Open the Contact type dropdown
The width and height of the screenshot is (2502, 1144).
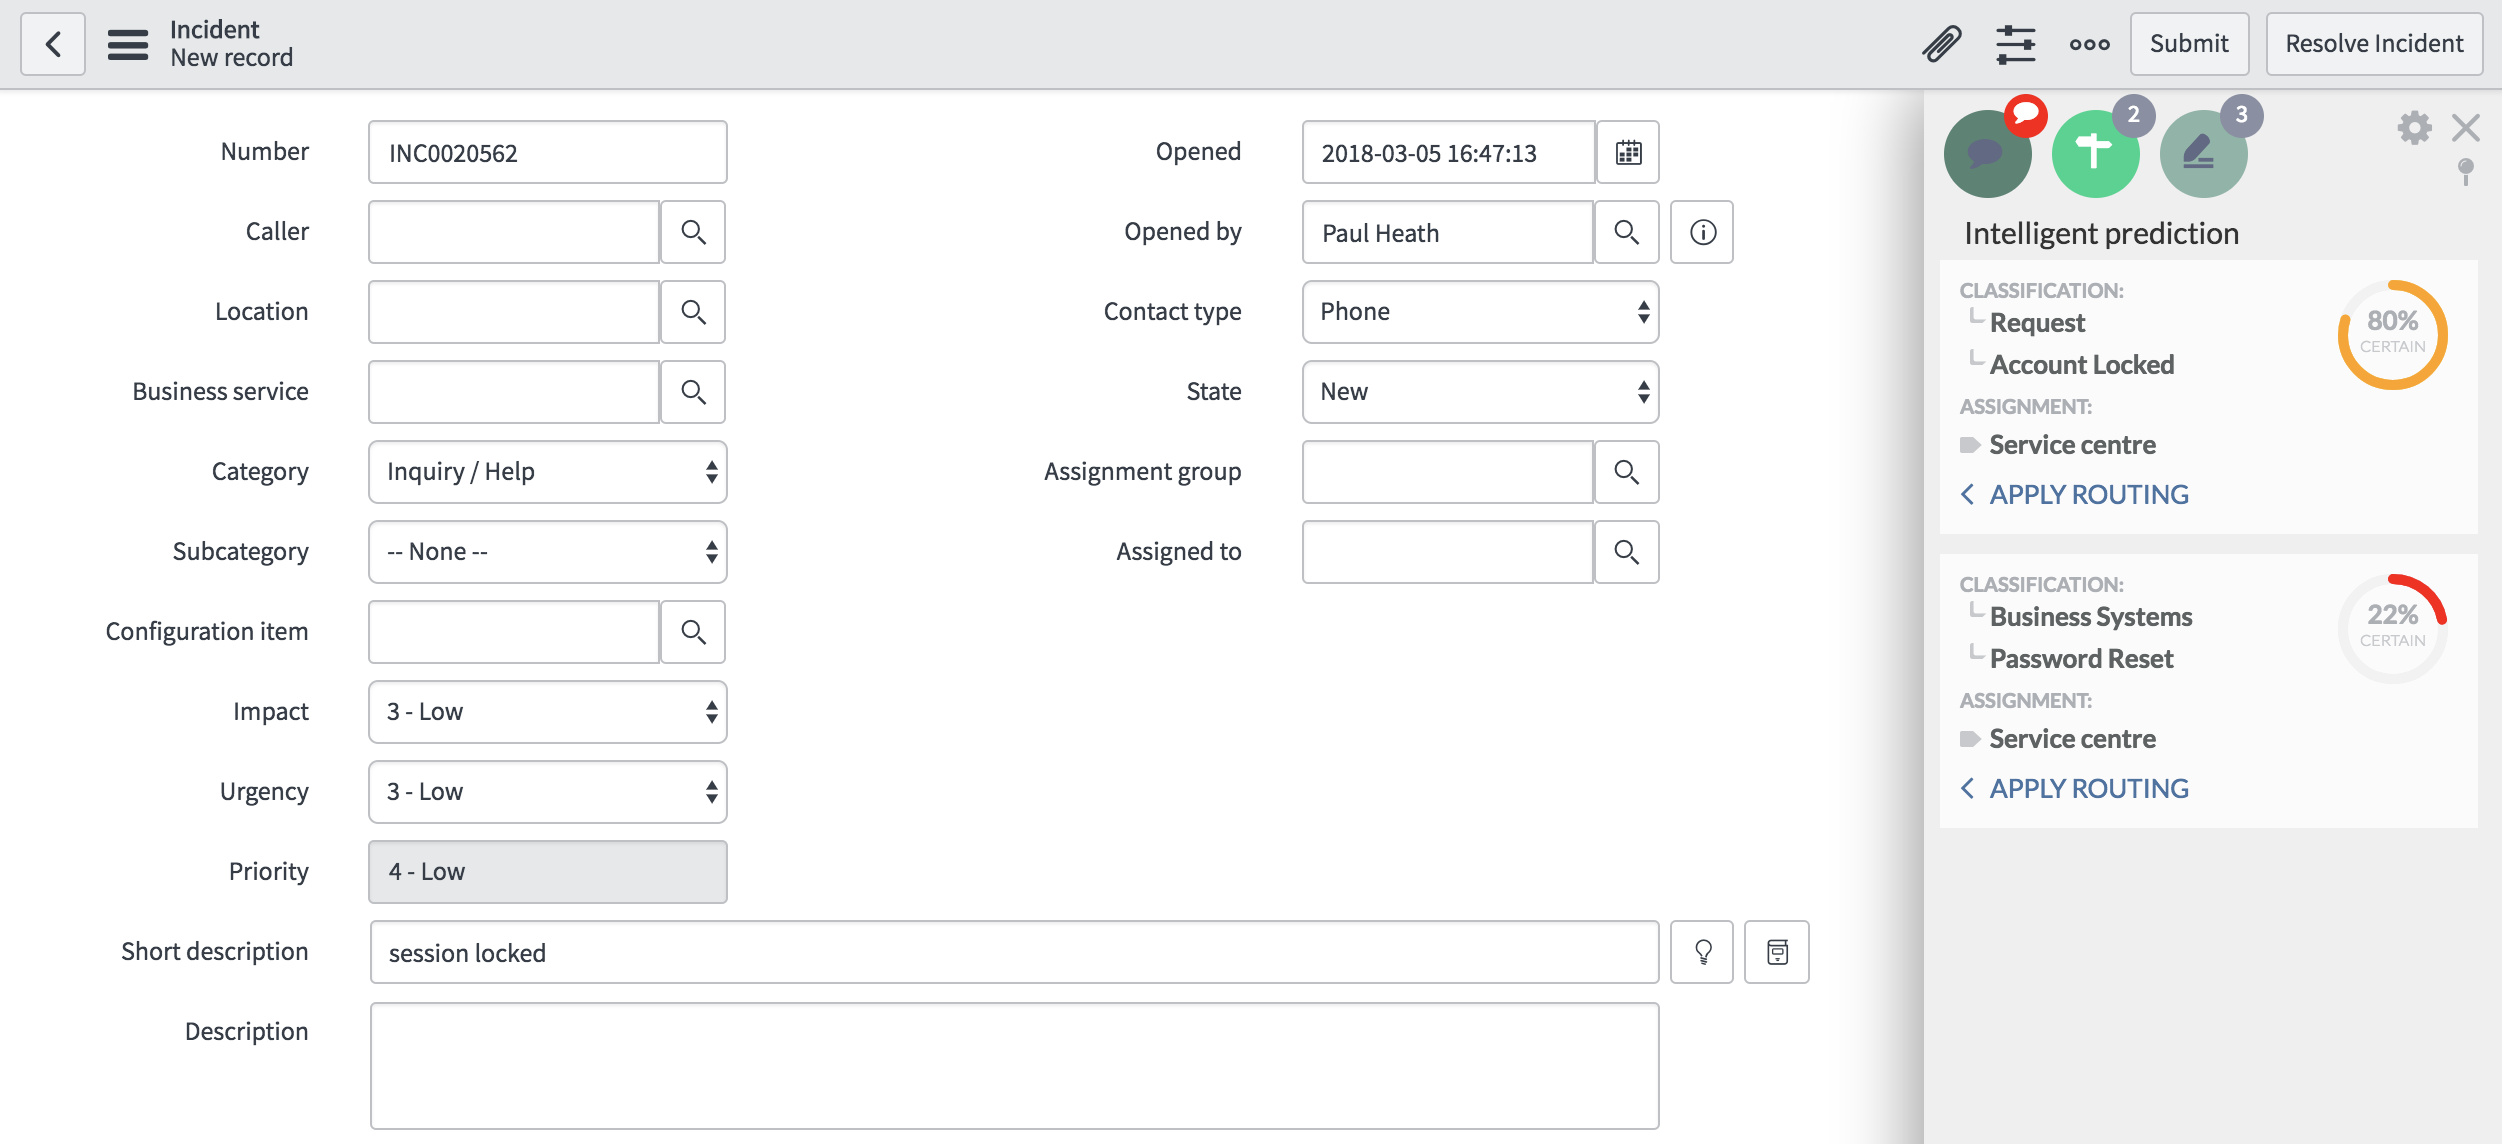pyautogui.click(x=1480, y=312)
